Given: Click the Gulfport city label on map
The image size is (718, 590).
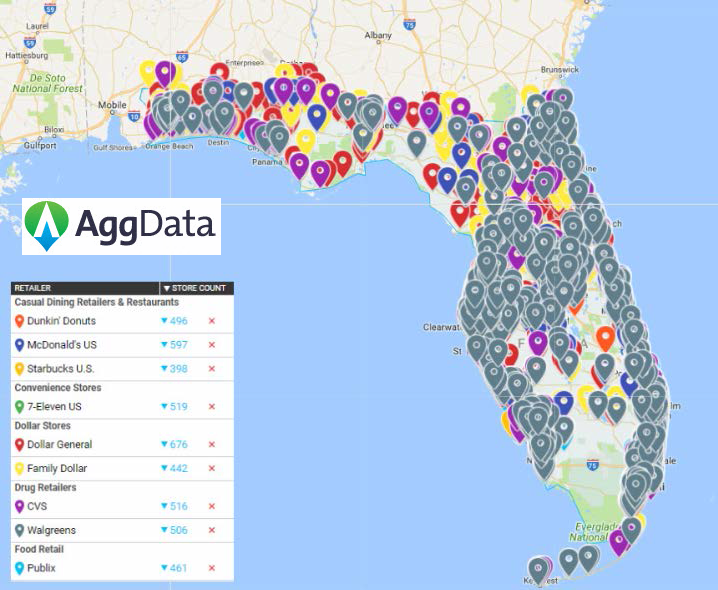Looking at the screenshot, I should point(40,146).
